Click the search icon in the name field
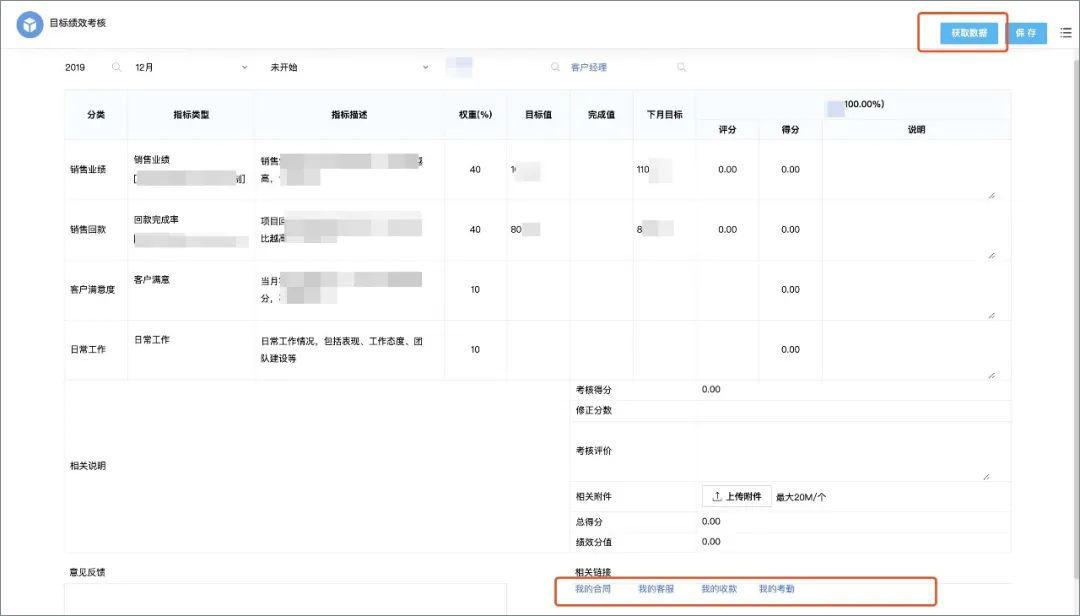 coord(555,67)
